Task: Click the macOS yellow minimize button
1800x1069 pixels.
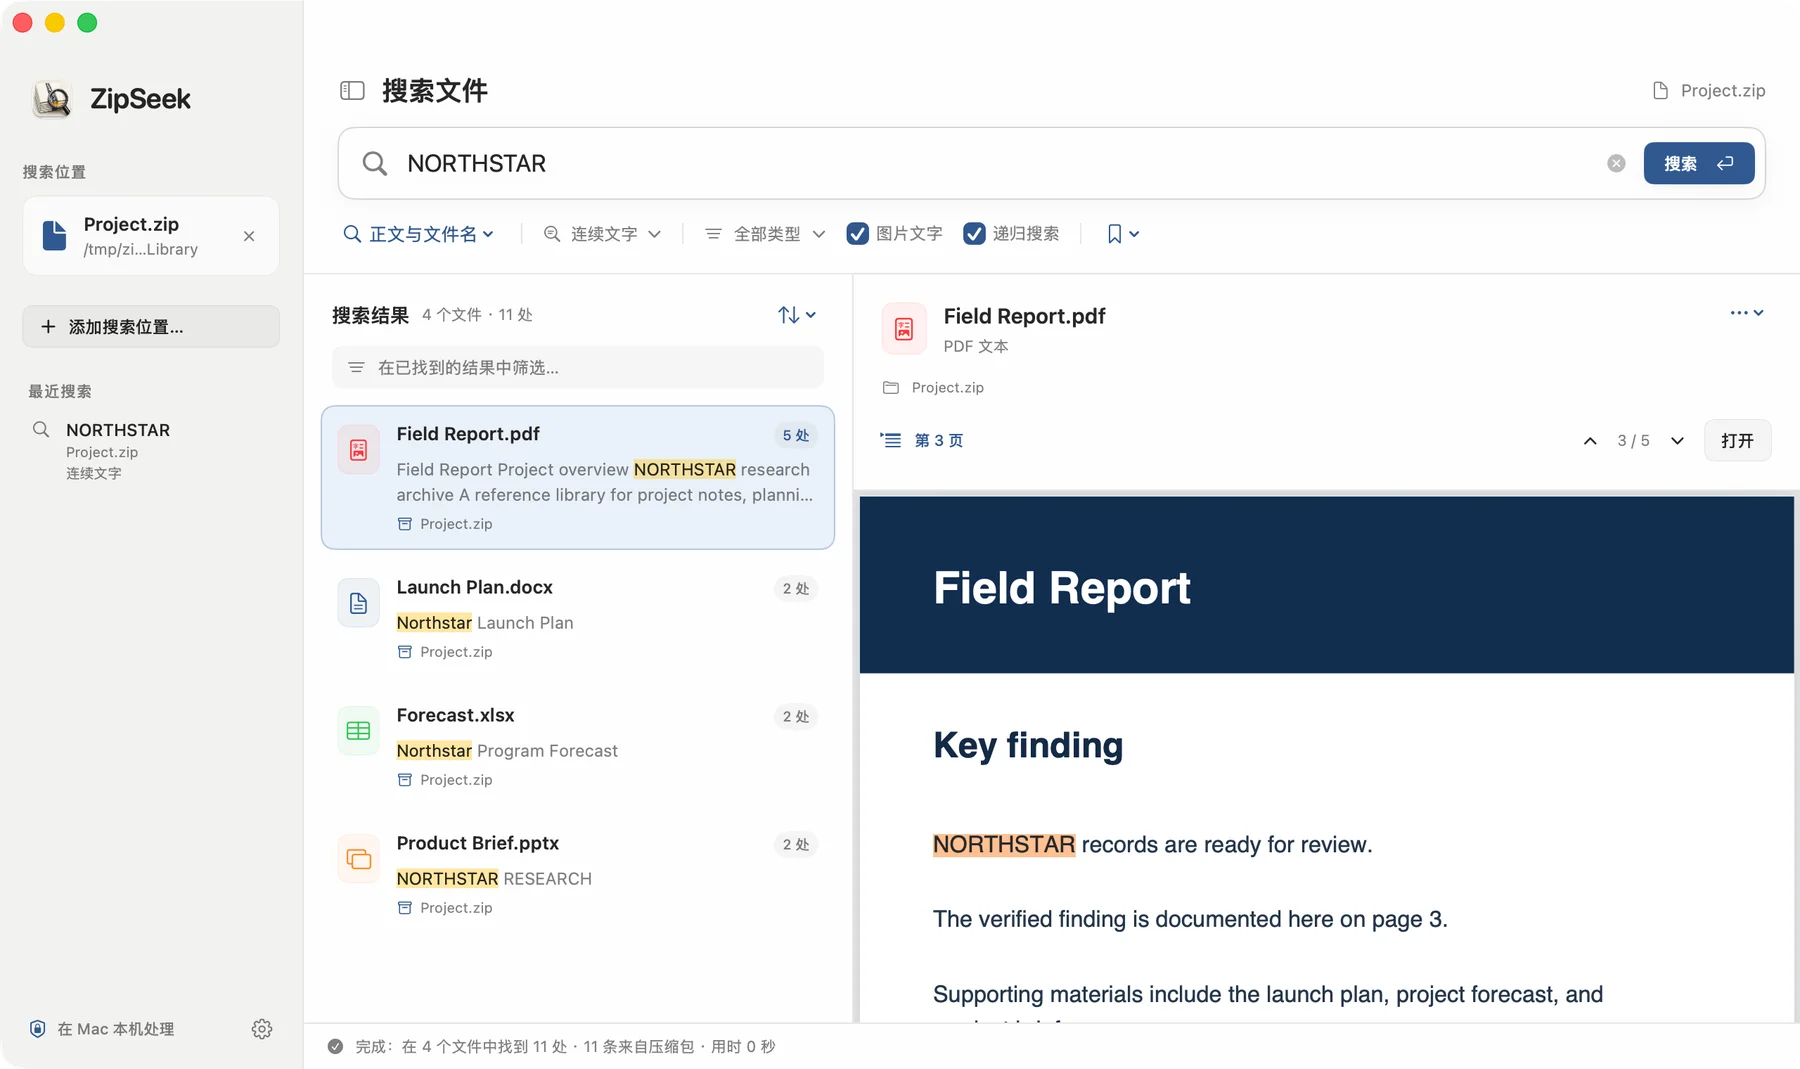Action: coord(55,23)
